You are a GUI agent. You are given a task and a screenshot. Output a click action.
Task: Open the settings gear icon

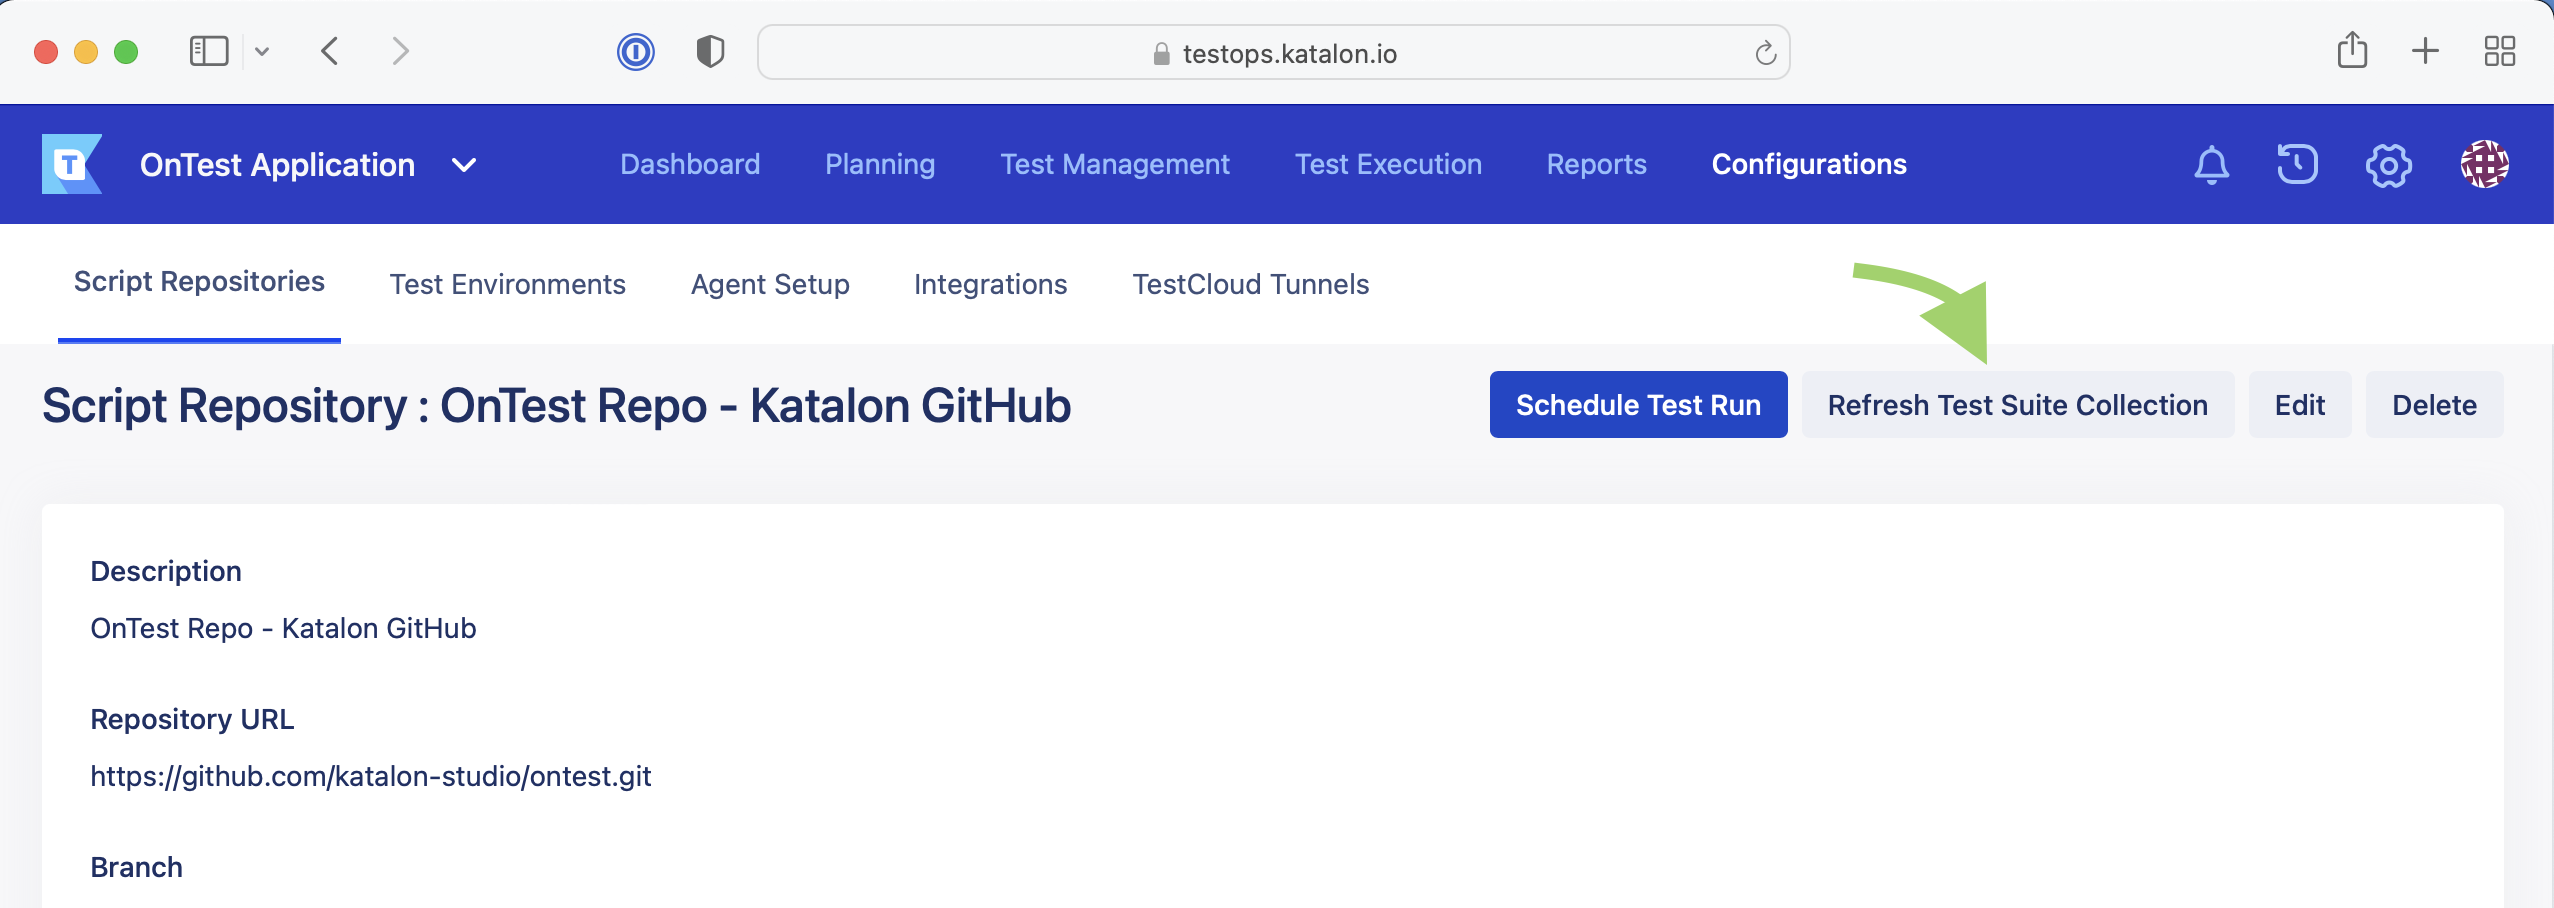point(2388,164)
